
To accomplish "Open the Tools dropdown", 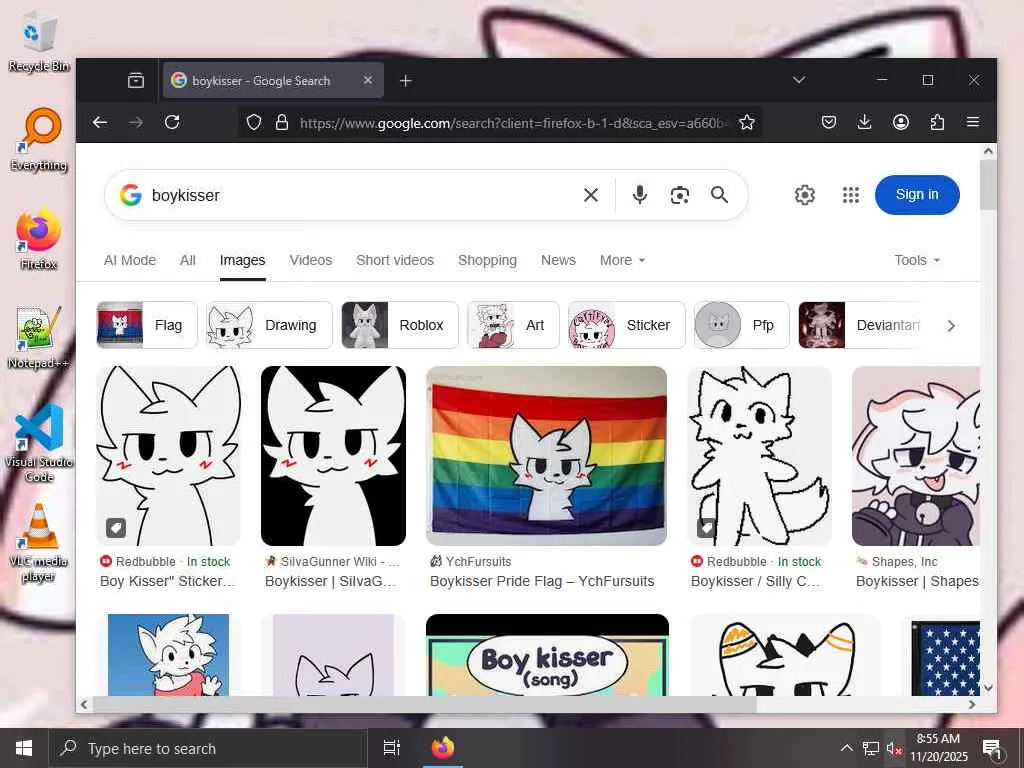I will pos(917,260).
